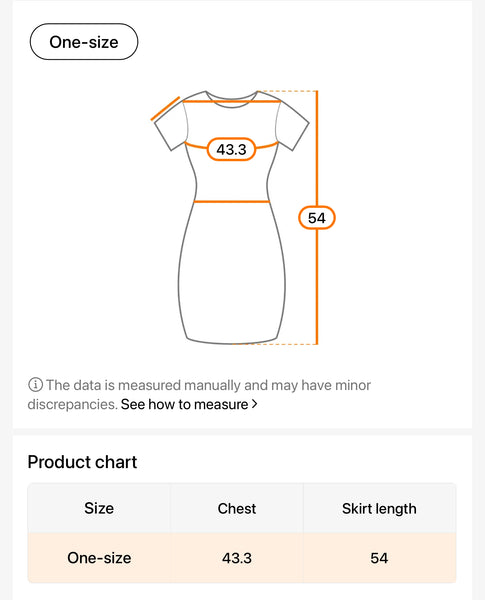The width and height of the screenshot is (485, 600).
Task: Click the dress outline diagram
Action: coord(232,217)
